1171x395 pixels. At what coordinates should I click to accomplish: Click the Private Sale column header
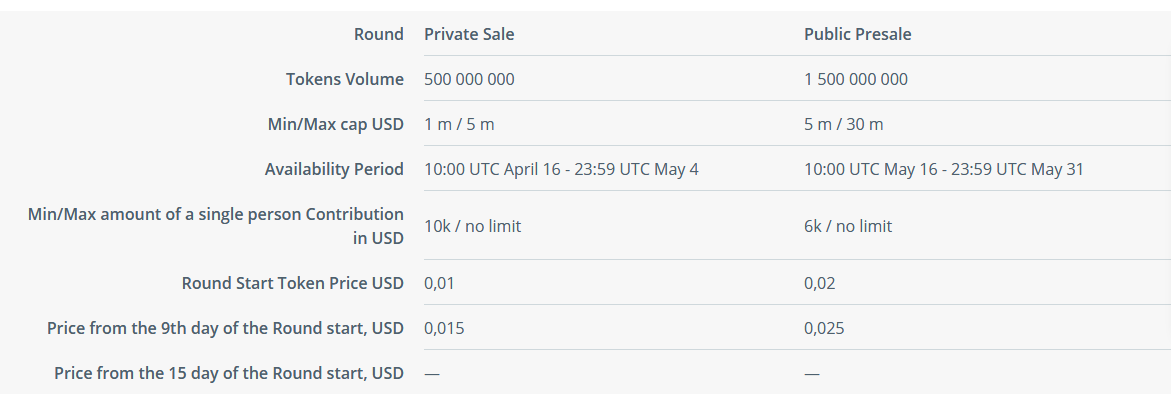click(469, 34)
